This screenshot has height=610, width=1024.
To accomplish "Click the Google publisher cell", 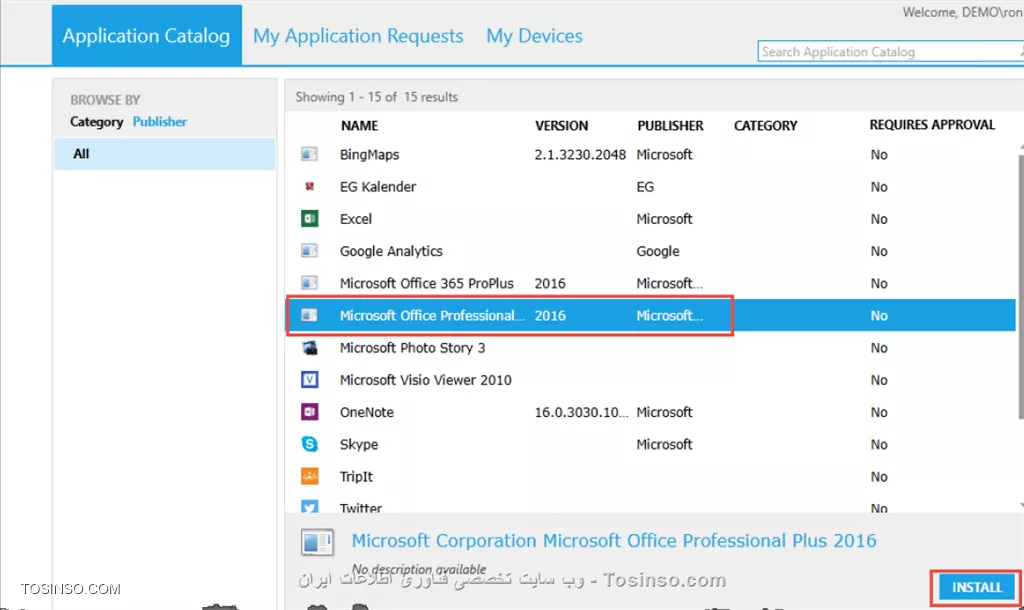I will (658, 251).
